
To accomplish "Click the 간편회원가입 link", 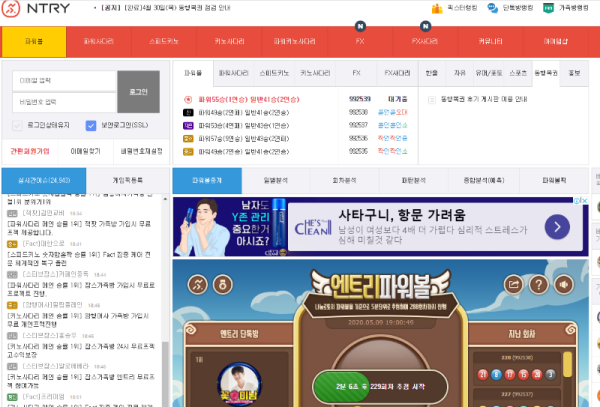I will pos(30,151).
